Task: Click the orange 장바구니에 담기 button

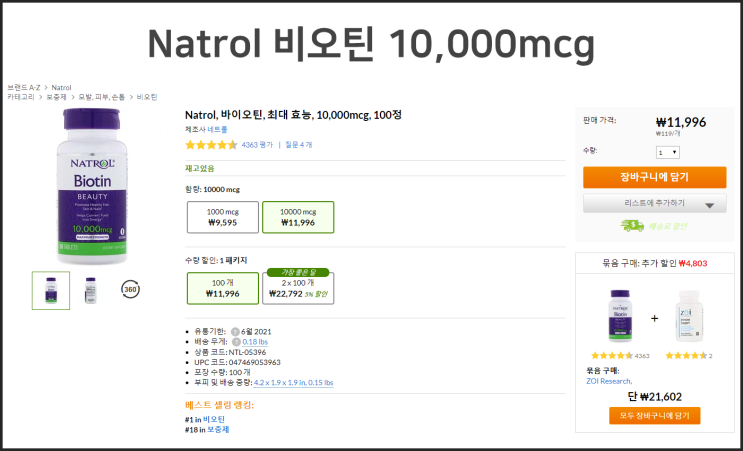Action: 655,178
